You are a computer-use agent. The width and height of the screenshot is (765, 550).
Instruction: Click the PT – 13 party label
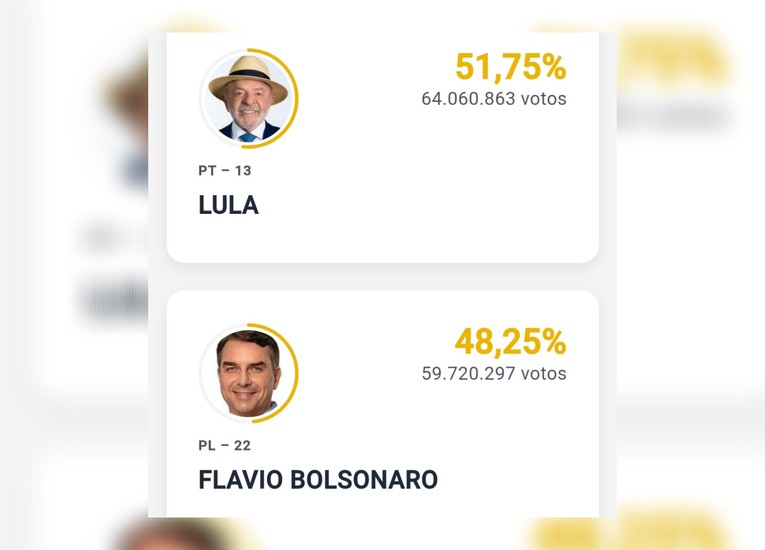pyautogui.click(x=225, y=171)
